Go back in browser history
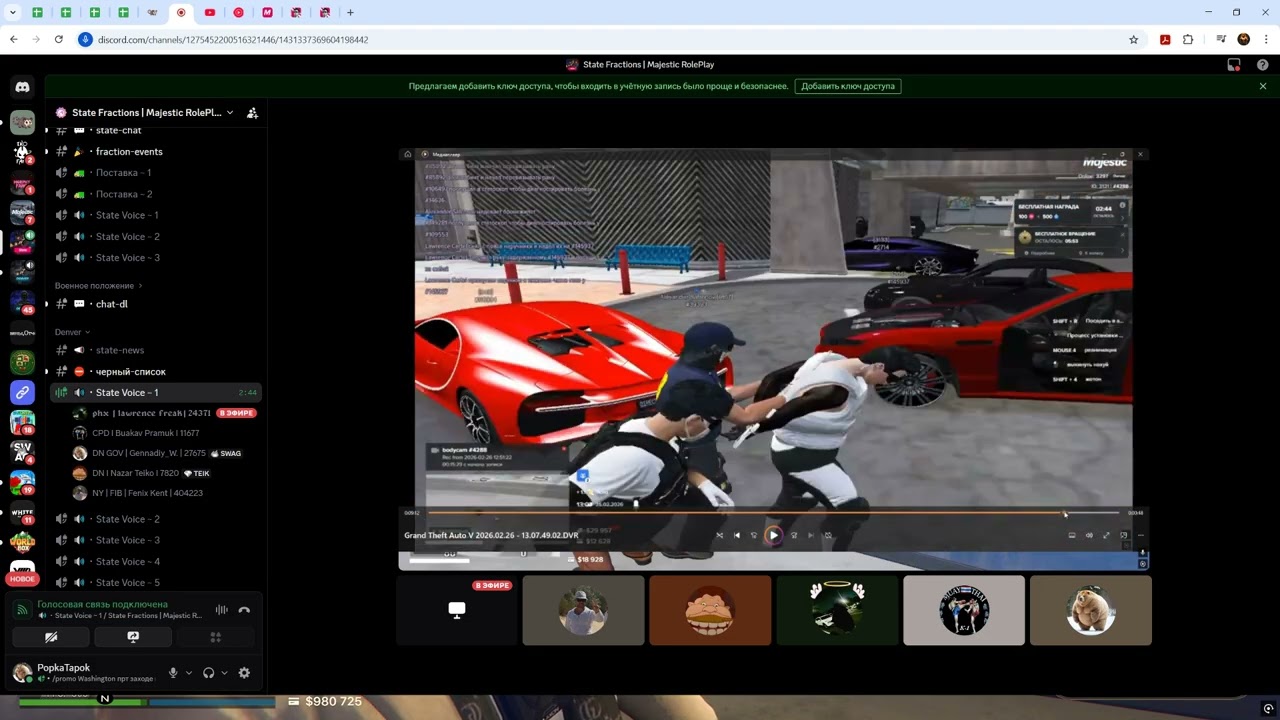The width and height of the screenshot is (1280, 720). 14,40
